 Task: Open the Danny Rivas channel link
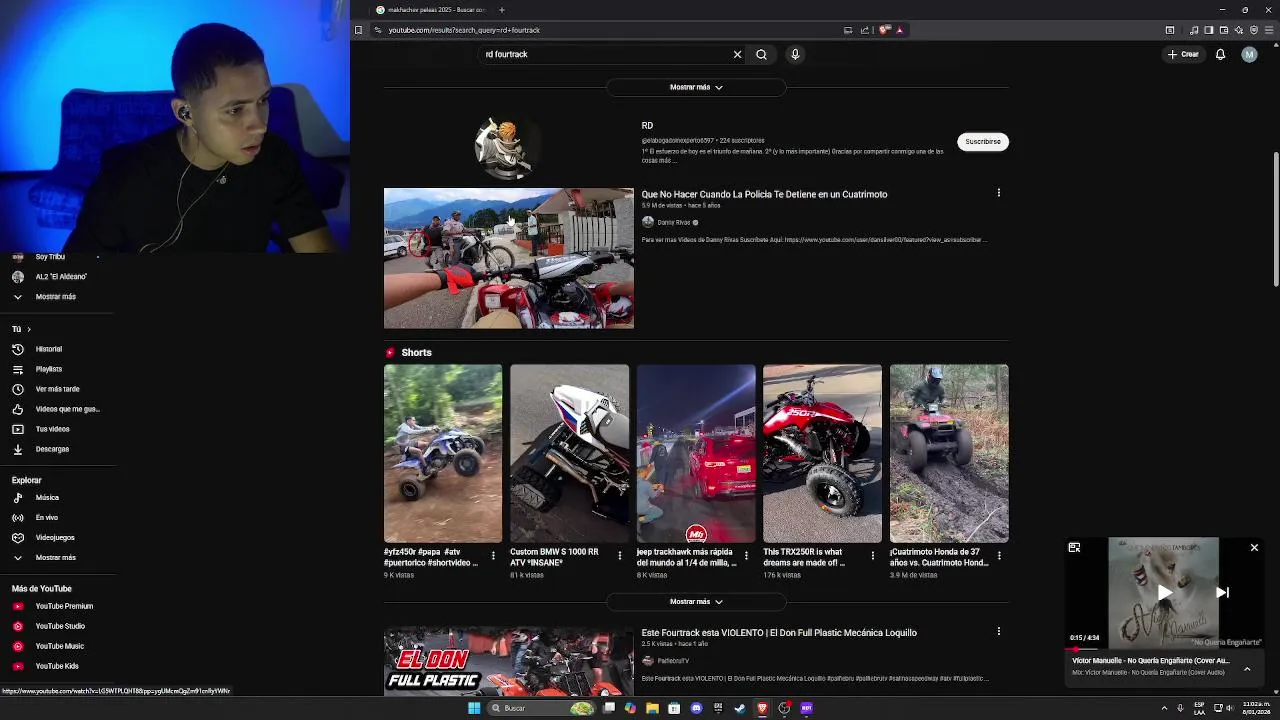[x=673, y=222]
